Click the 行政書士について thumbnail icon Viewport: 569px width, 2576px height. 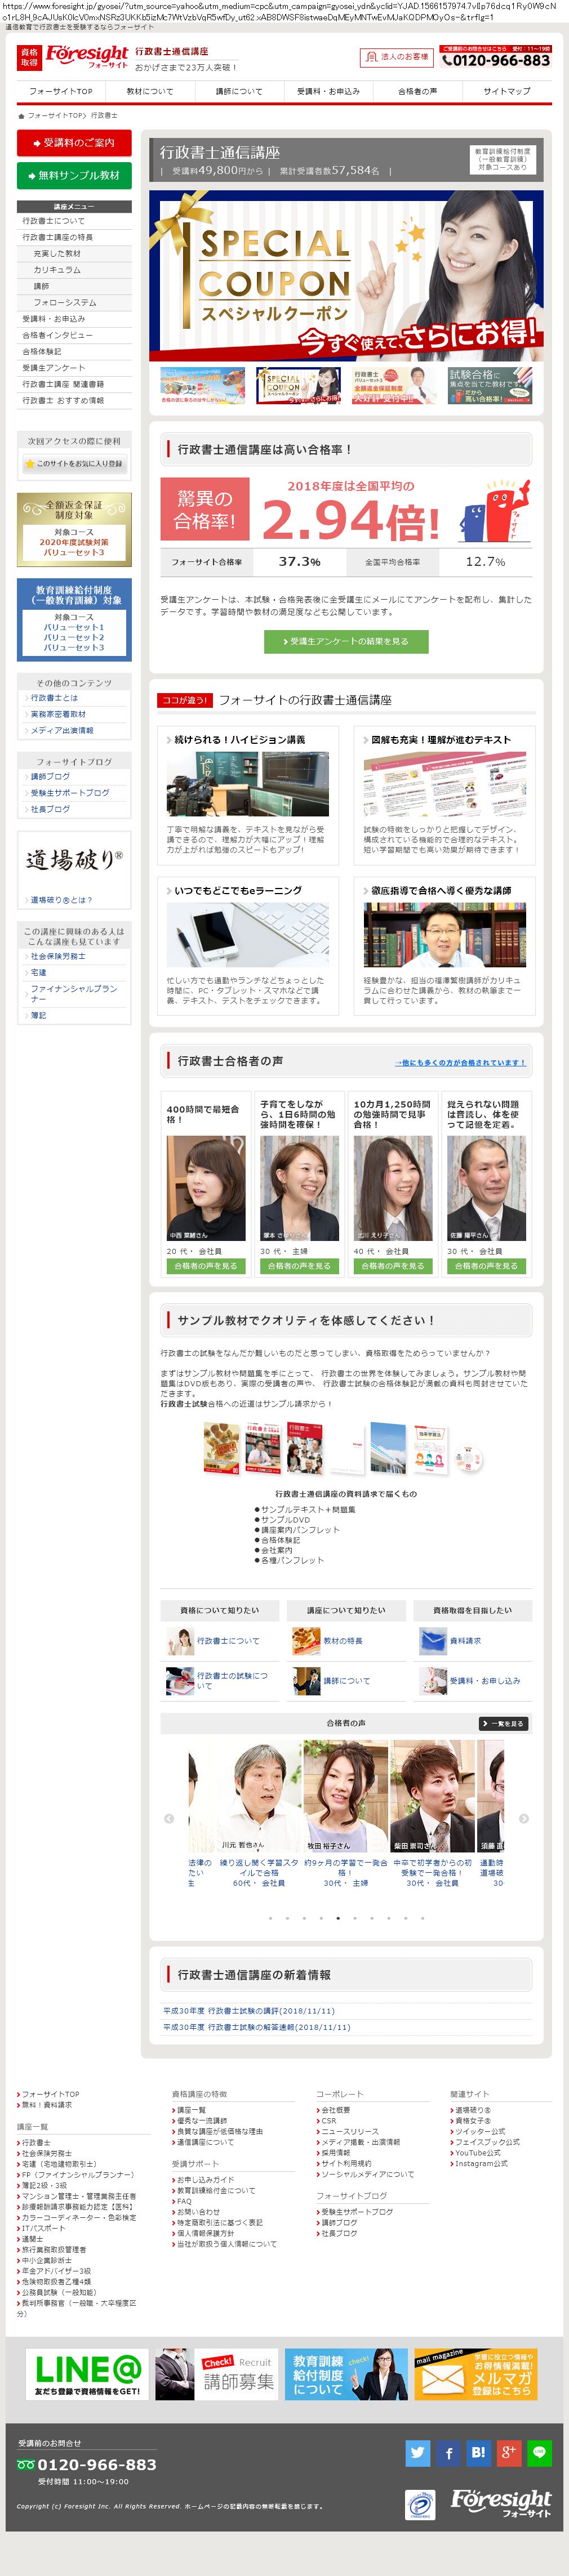click(x=180, y=1640)
